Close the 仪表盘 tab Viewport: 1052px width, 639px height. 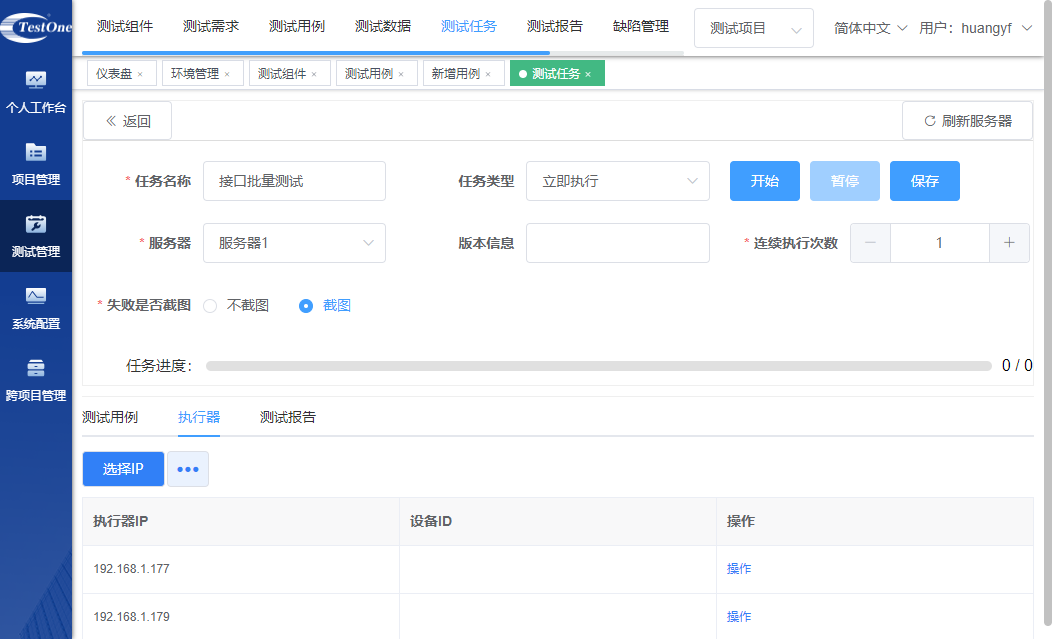point(140,75)
